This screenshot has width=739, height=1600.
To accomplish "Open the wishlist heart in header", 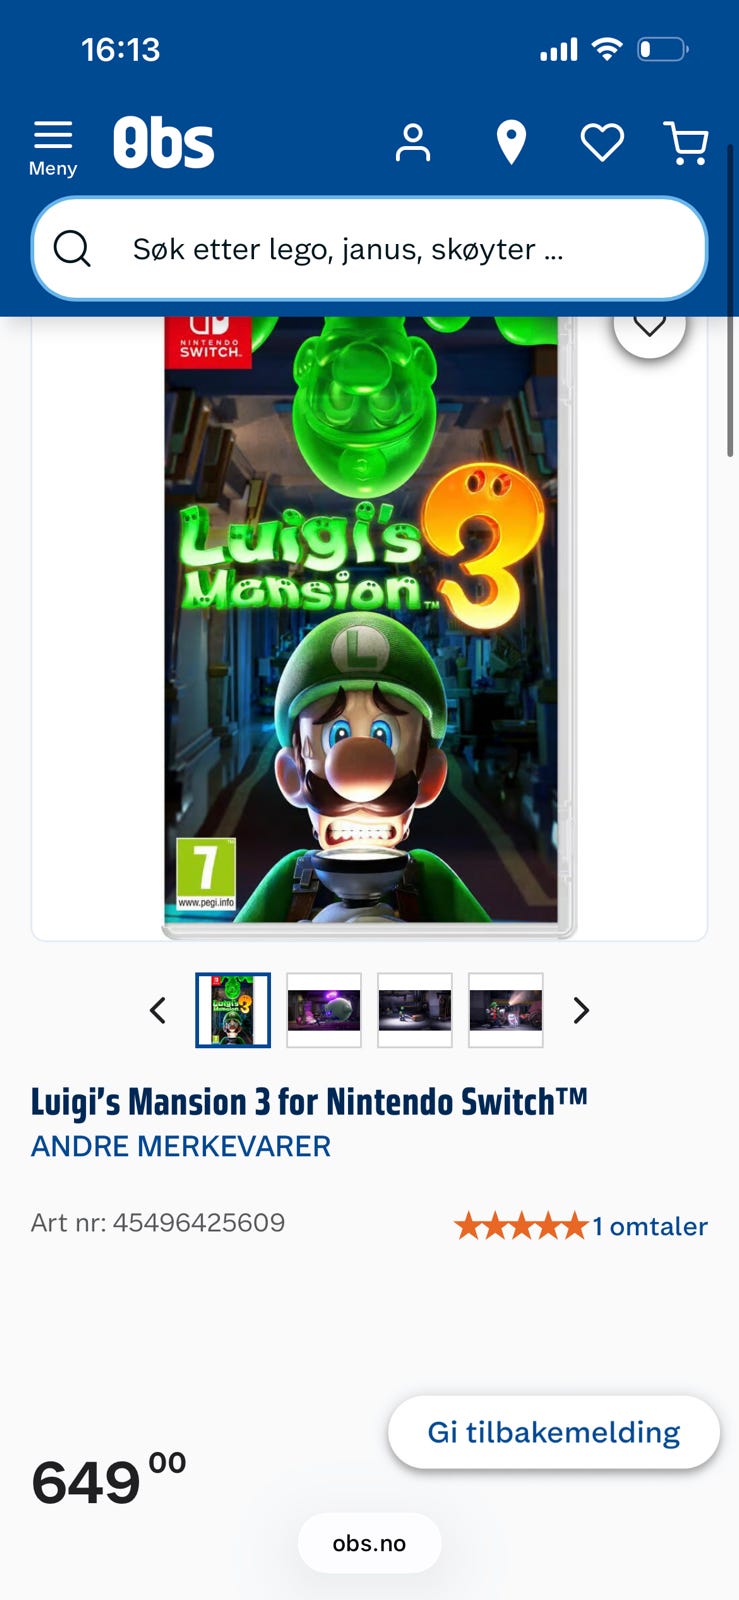I will tap(602, 143).
